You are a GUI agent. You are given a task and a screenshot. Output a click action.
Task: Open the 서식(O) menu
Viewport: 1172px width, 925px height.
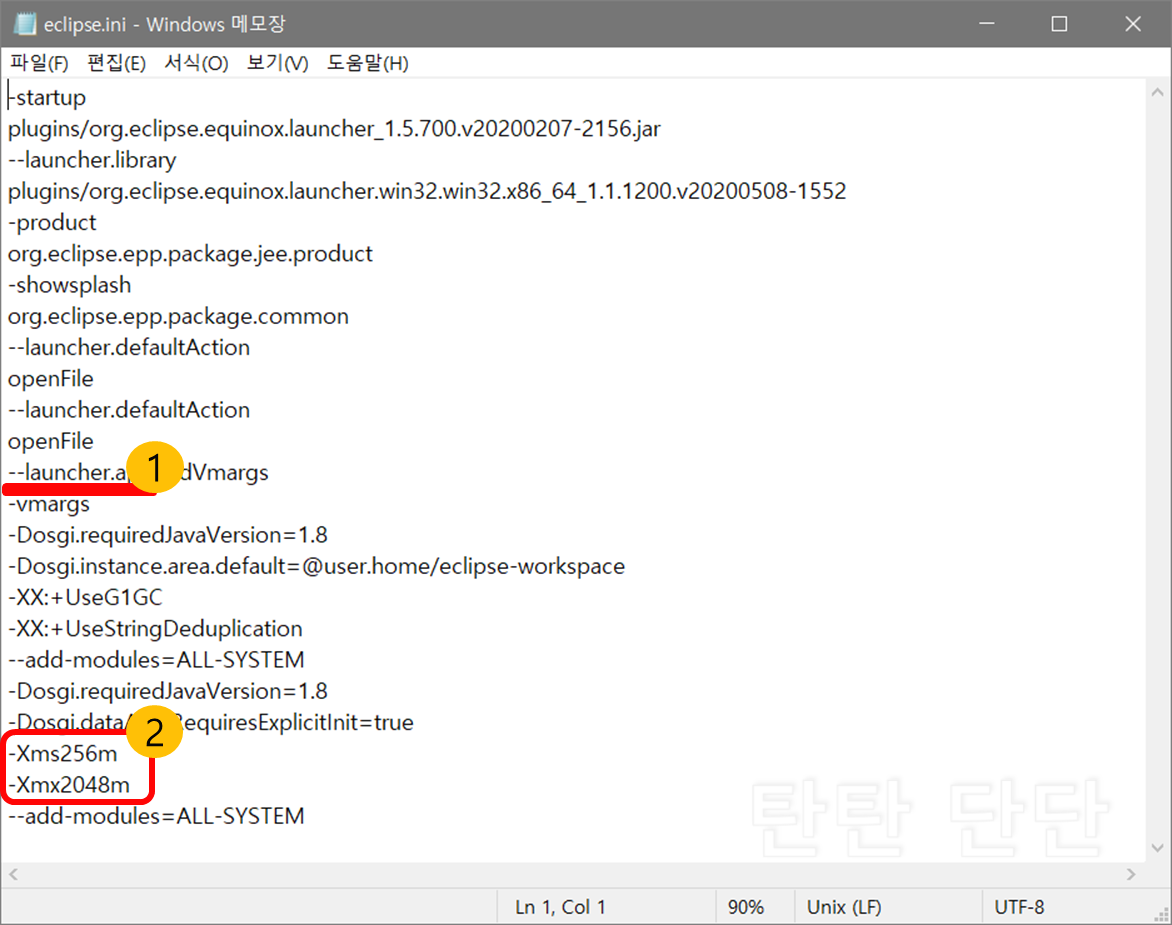(196, 64)
